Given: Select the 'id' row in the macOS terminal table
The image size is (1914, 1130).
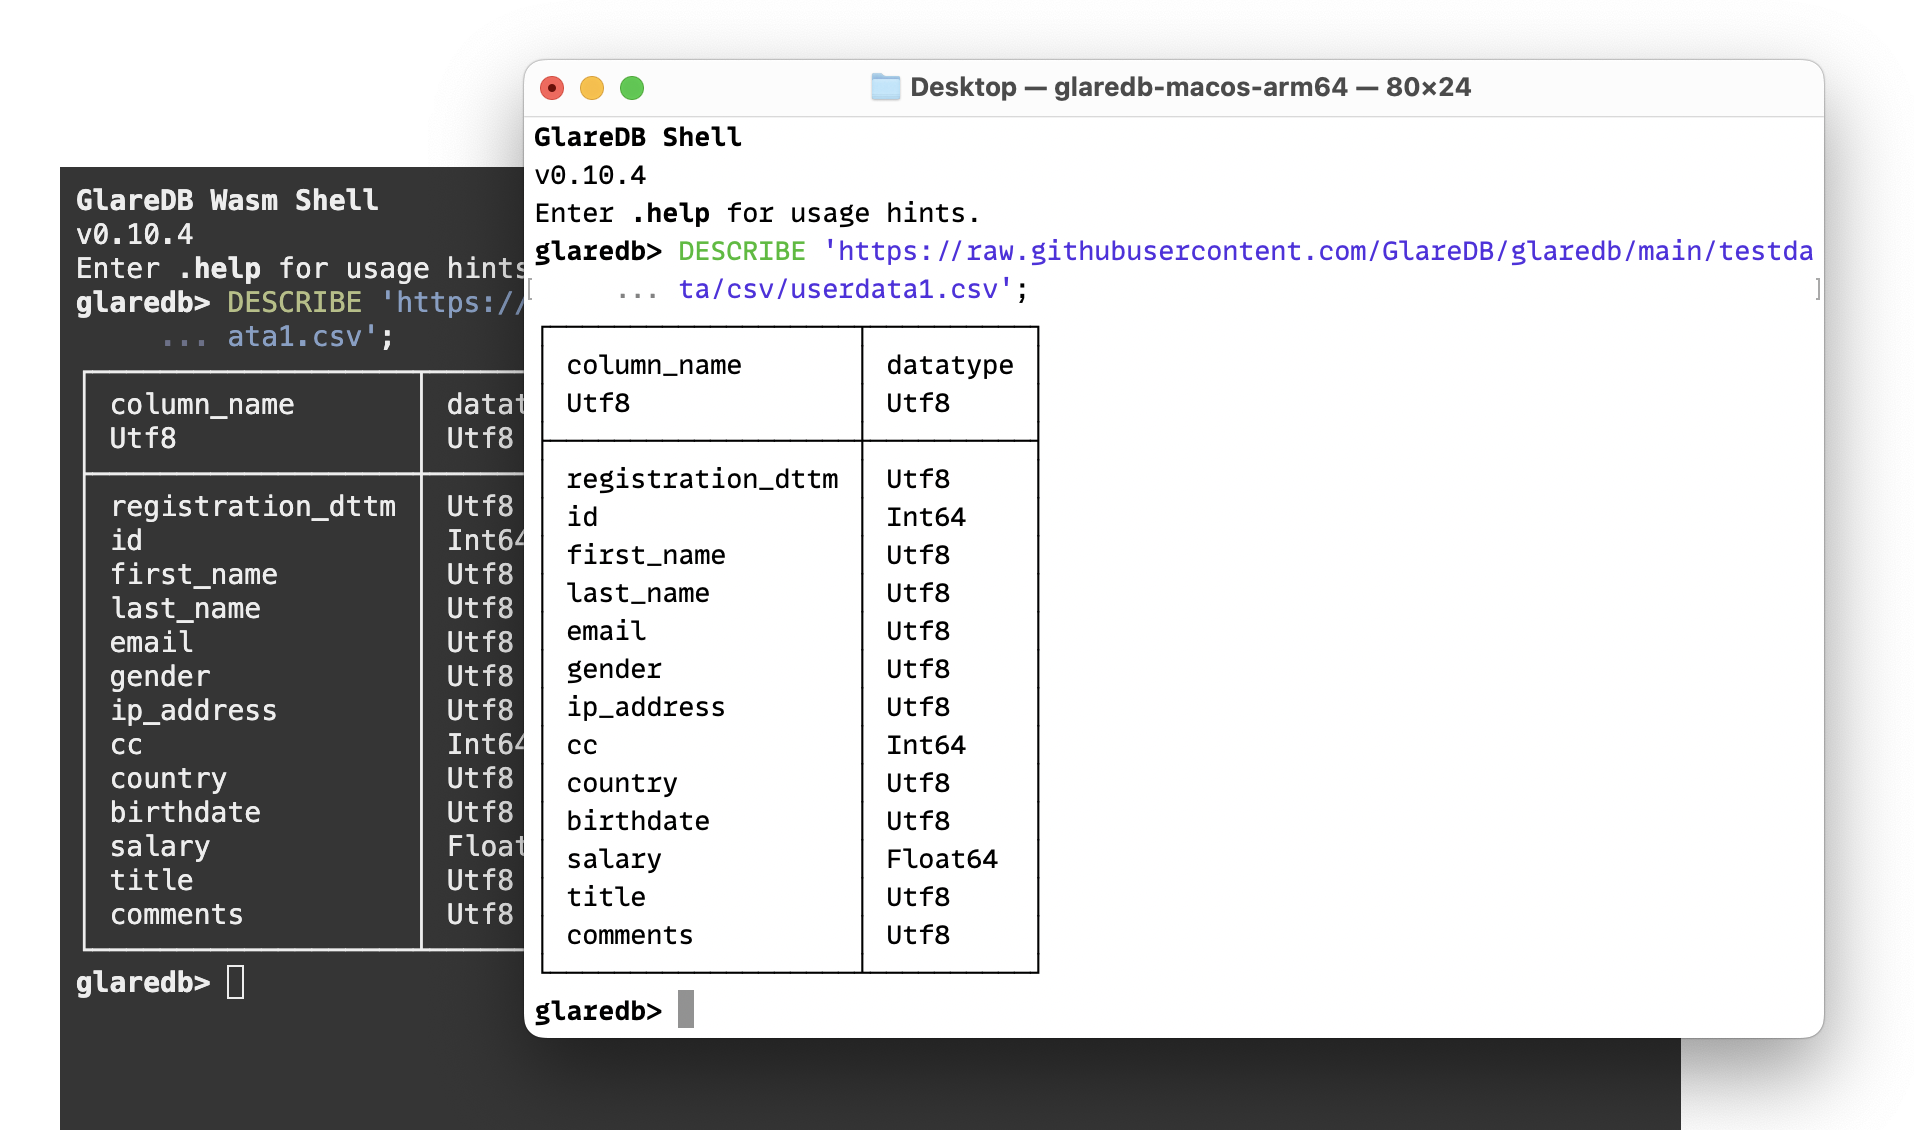Looking at the screenshot, I should [x=582, y=517].
